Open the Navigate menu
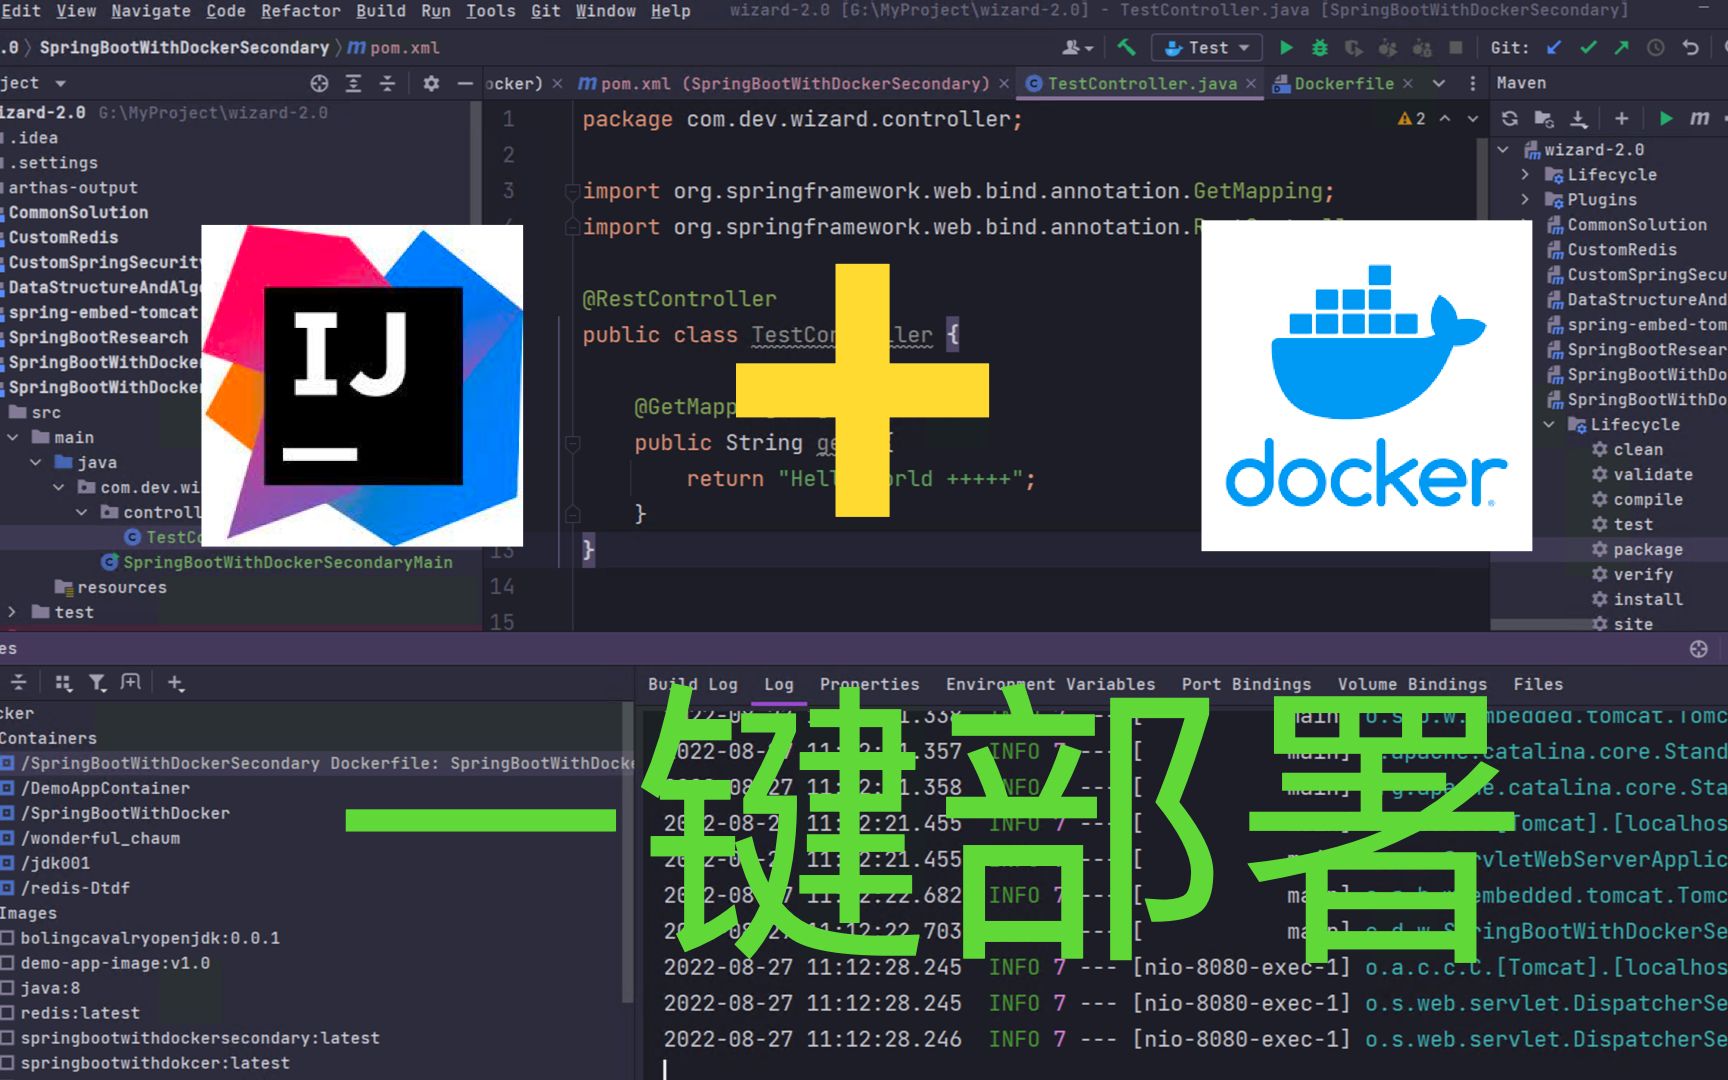Image resolution: width=1728 pixels, height=1080 pixels. click(150, 11)
